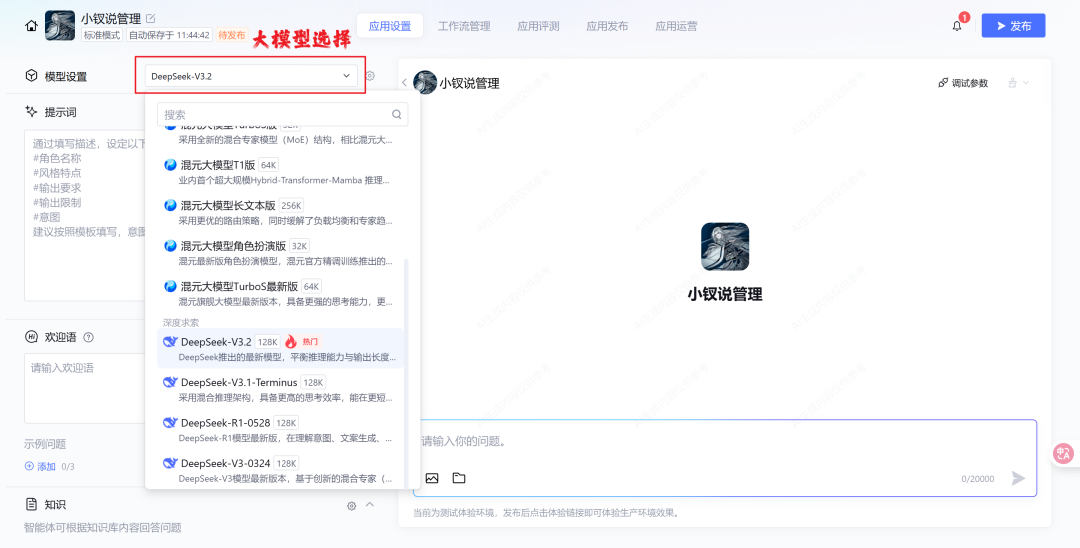Viewport: 1080px width, 548px height.
Task: Open the notification bell
Action: (956, 26)
